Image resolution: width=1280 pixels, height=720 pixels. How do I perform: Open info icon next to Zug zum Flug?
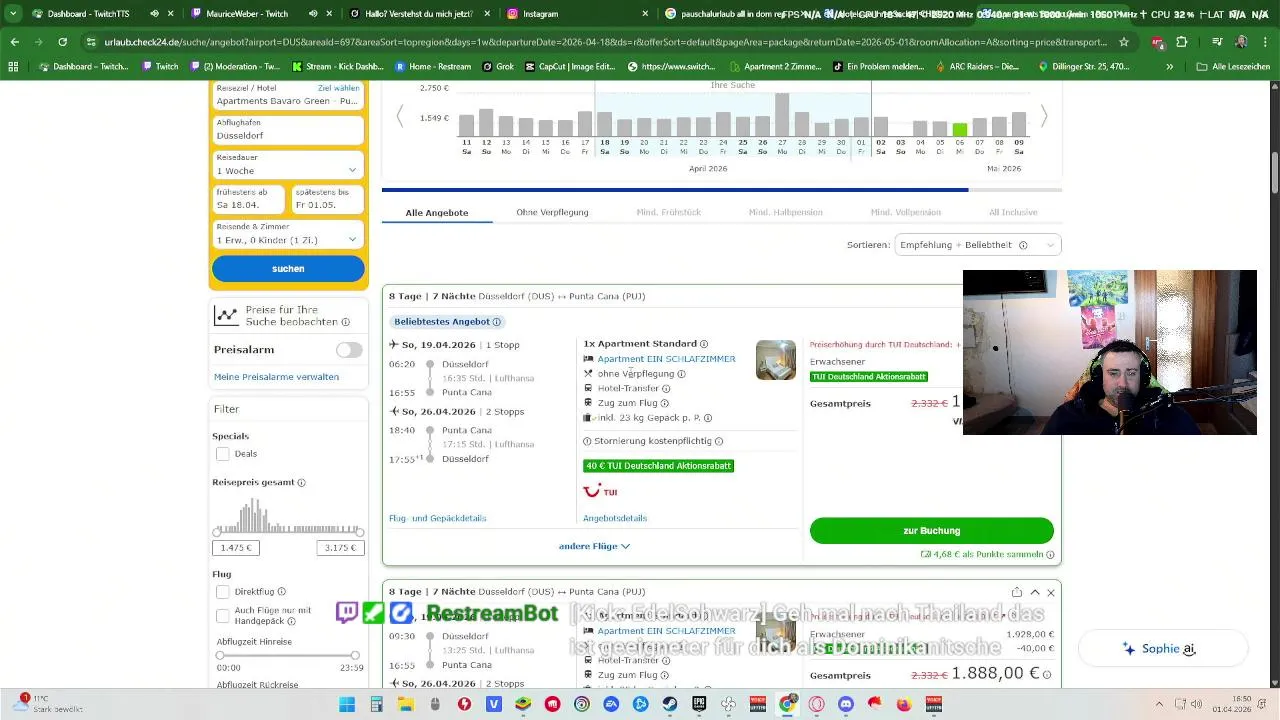[665, 403]
